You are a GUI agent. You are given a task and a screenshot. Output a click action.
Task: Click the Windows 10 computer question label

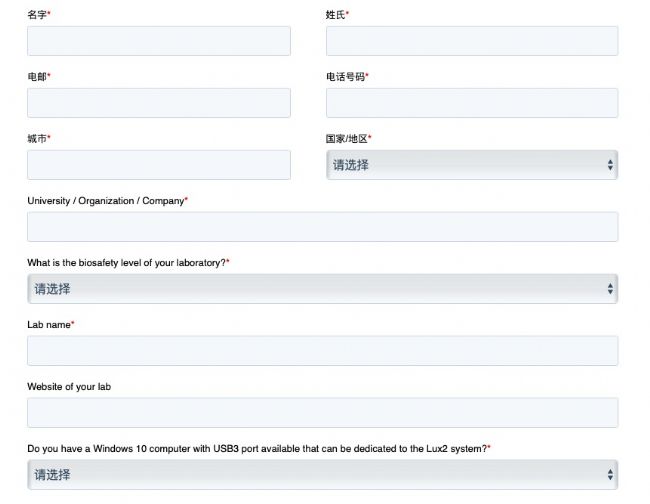point(257,448)
